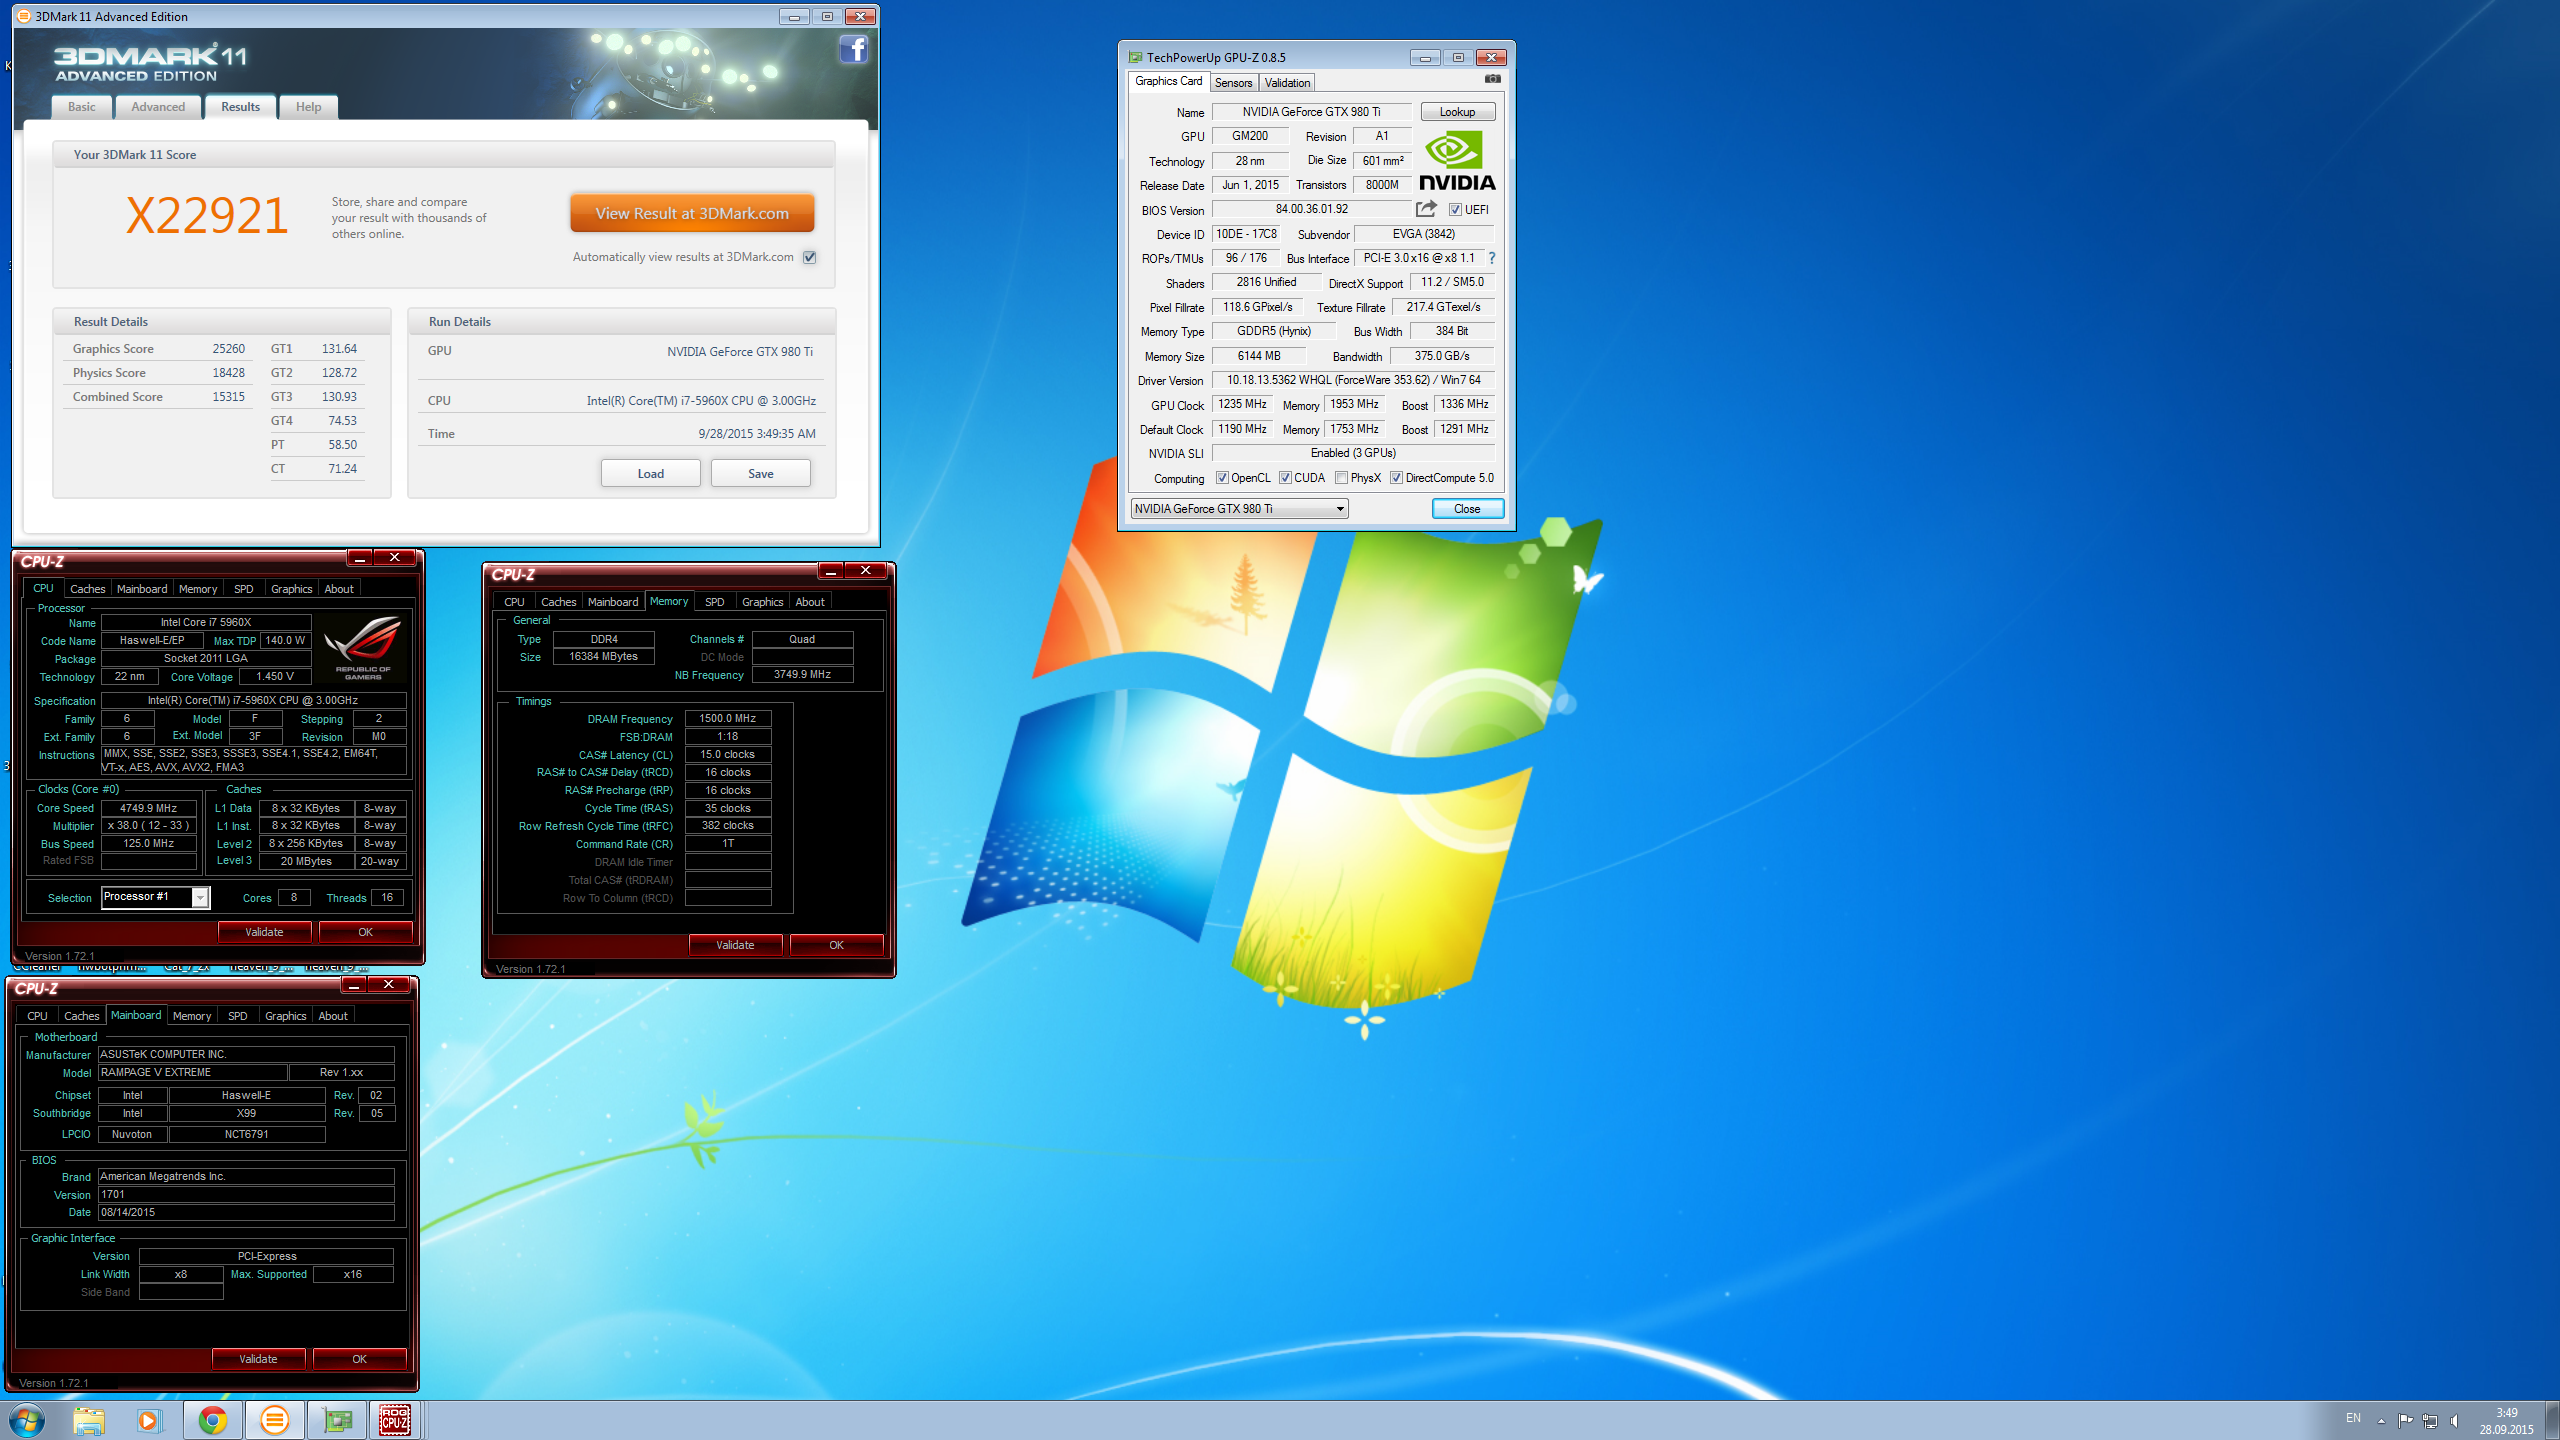
Task: Click the Action Center flag tray icon
Action: (x=2405, y=1420)
